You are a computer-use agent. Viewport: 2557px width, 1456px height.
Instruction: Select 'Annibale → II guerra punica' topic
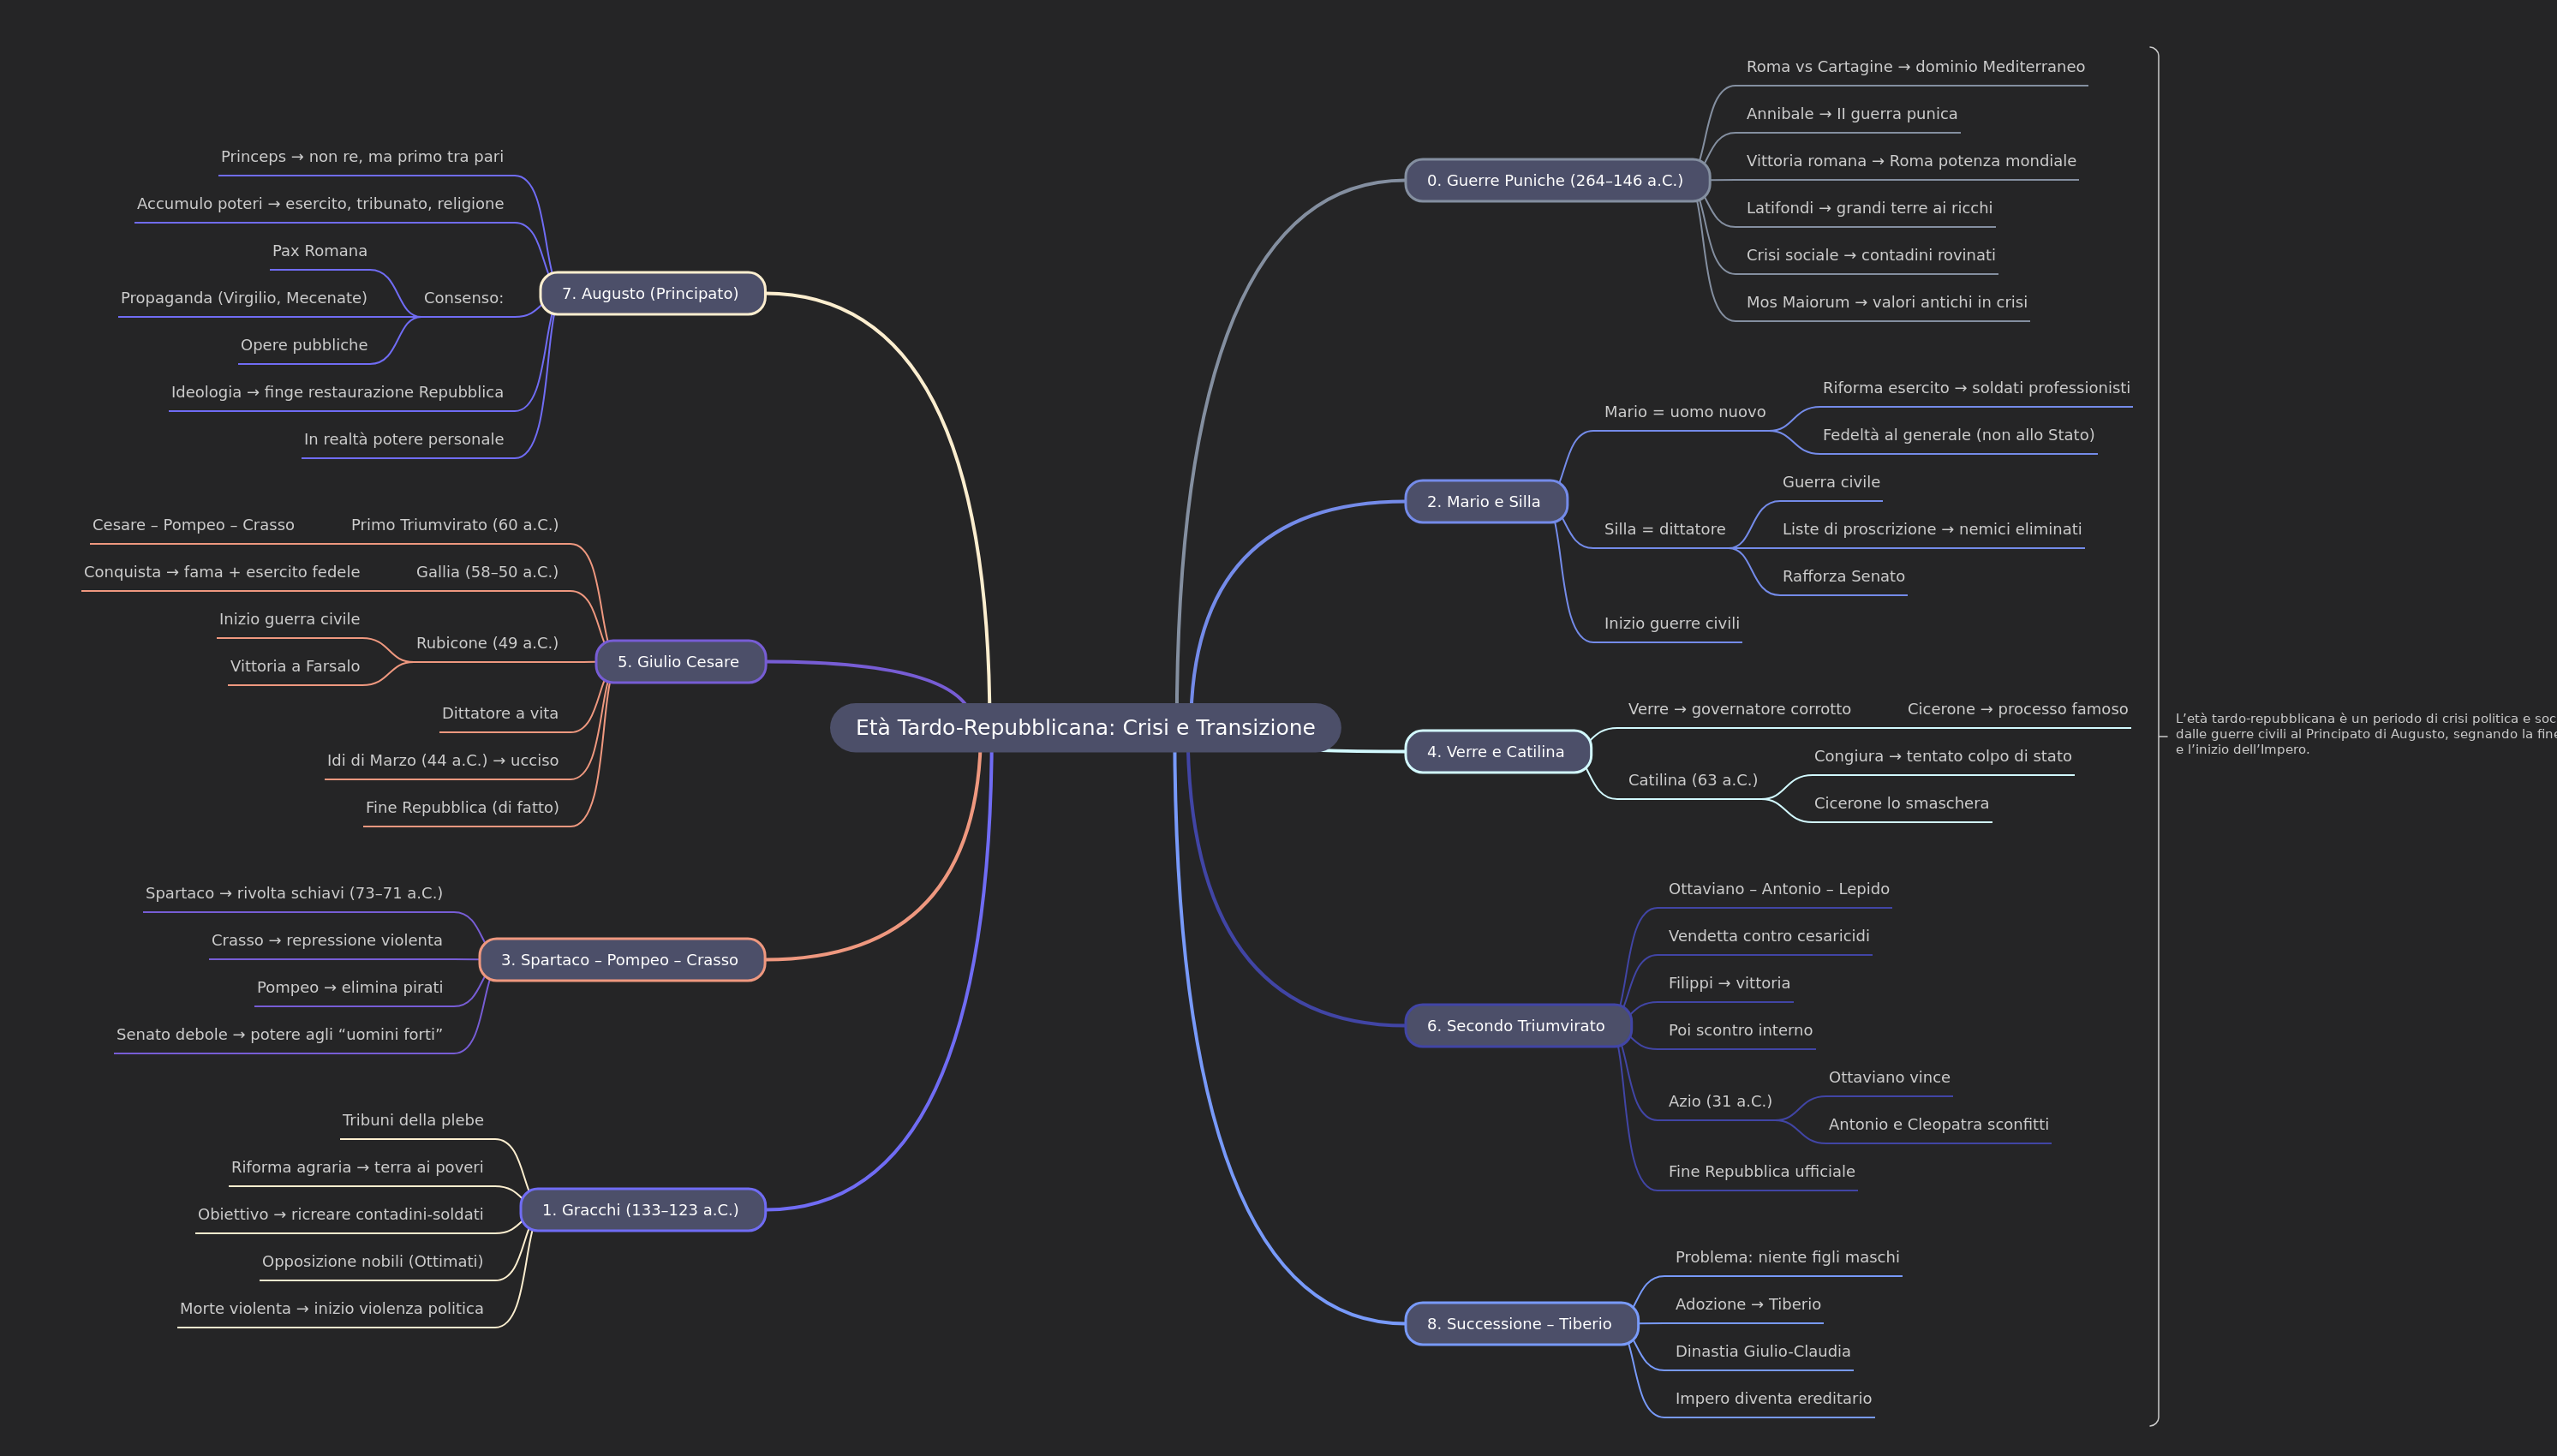(1851, 114)
